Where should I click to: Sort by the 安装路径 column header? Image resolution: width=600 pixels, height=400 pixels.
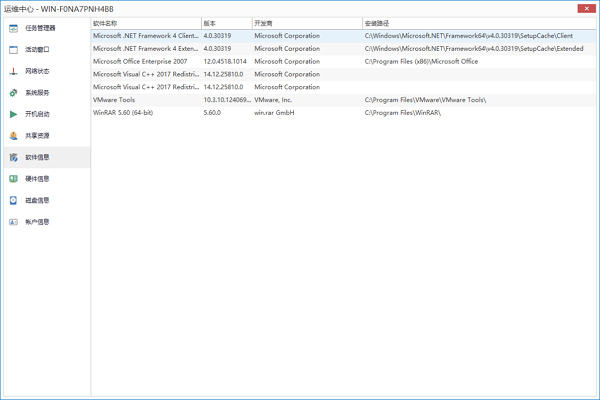coord(479,23)
